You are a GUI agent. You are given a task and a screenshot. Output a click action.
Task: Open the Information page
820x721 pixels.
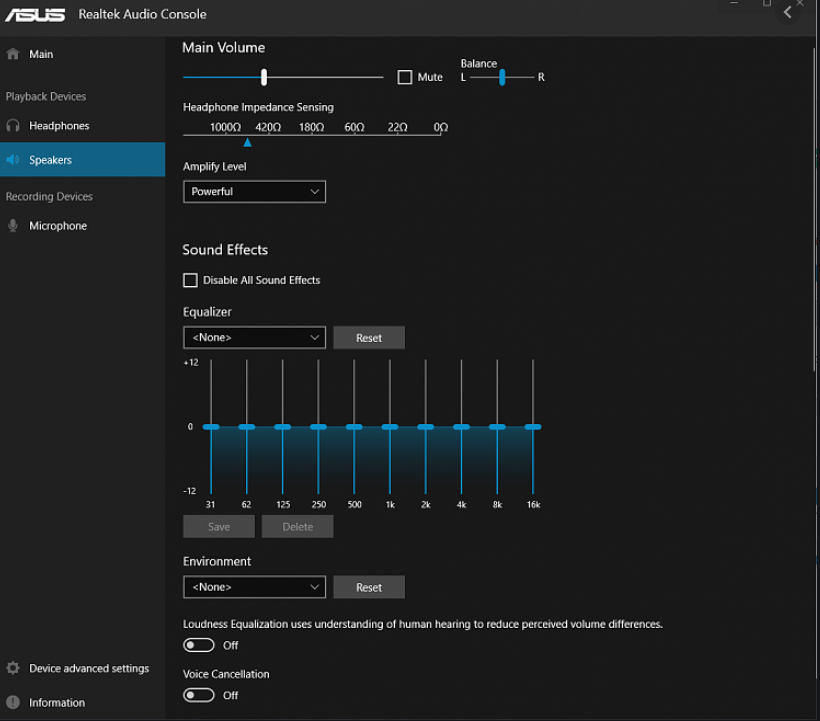[x=83, y=702]
